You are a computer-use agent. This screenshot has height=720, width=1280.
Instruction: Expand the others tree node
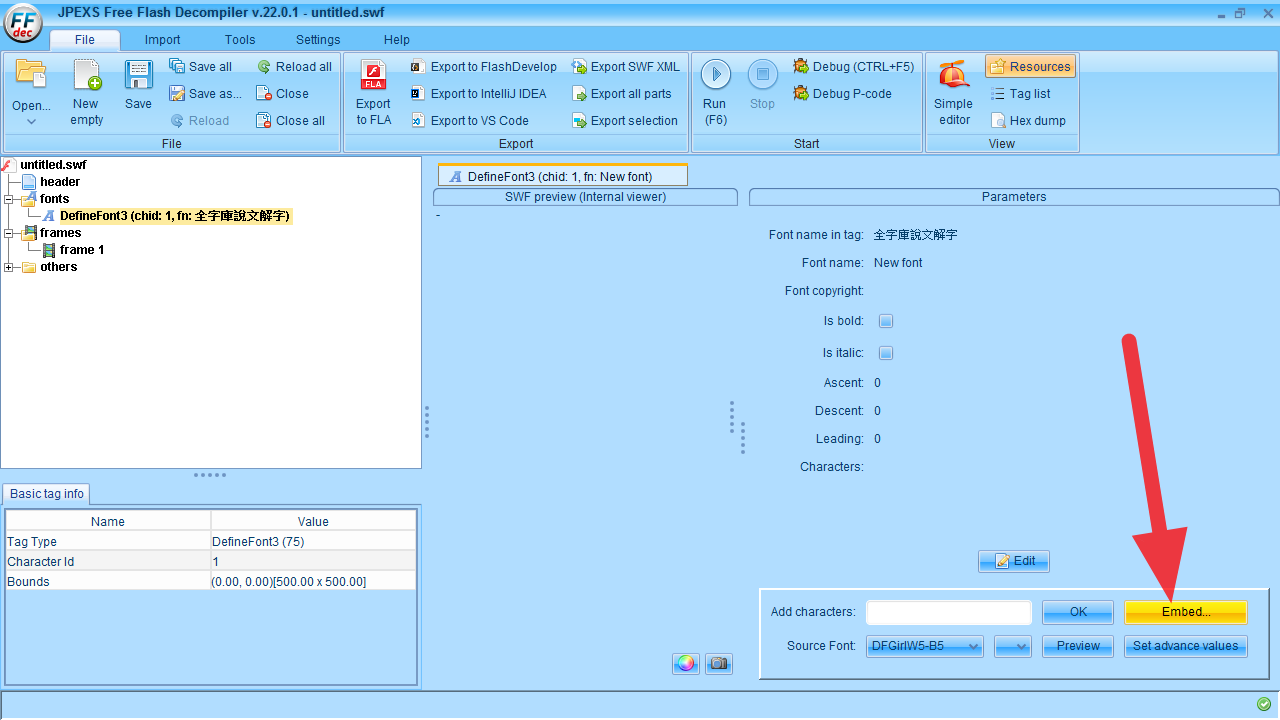(x=9, y=267)
